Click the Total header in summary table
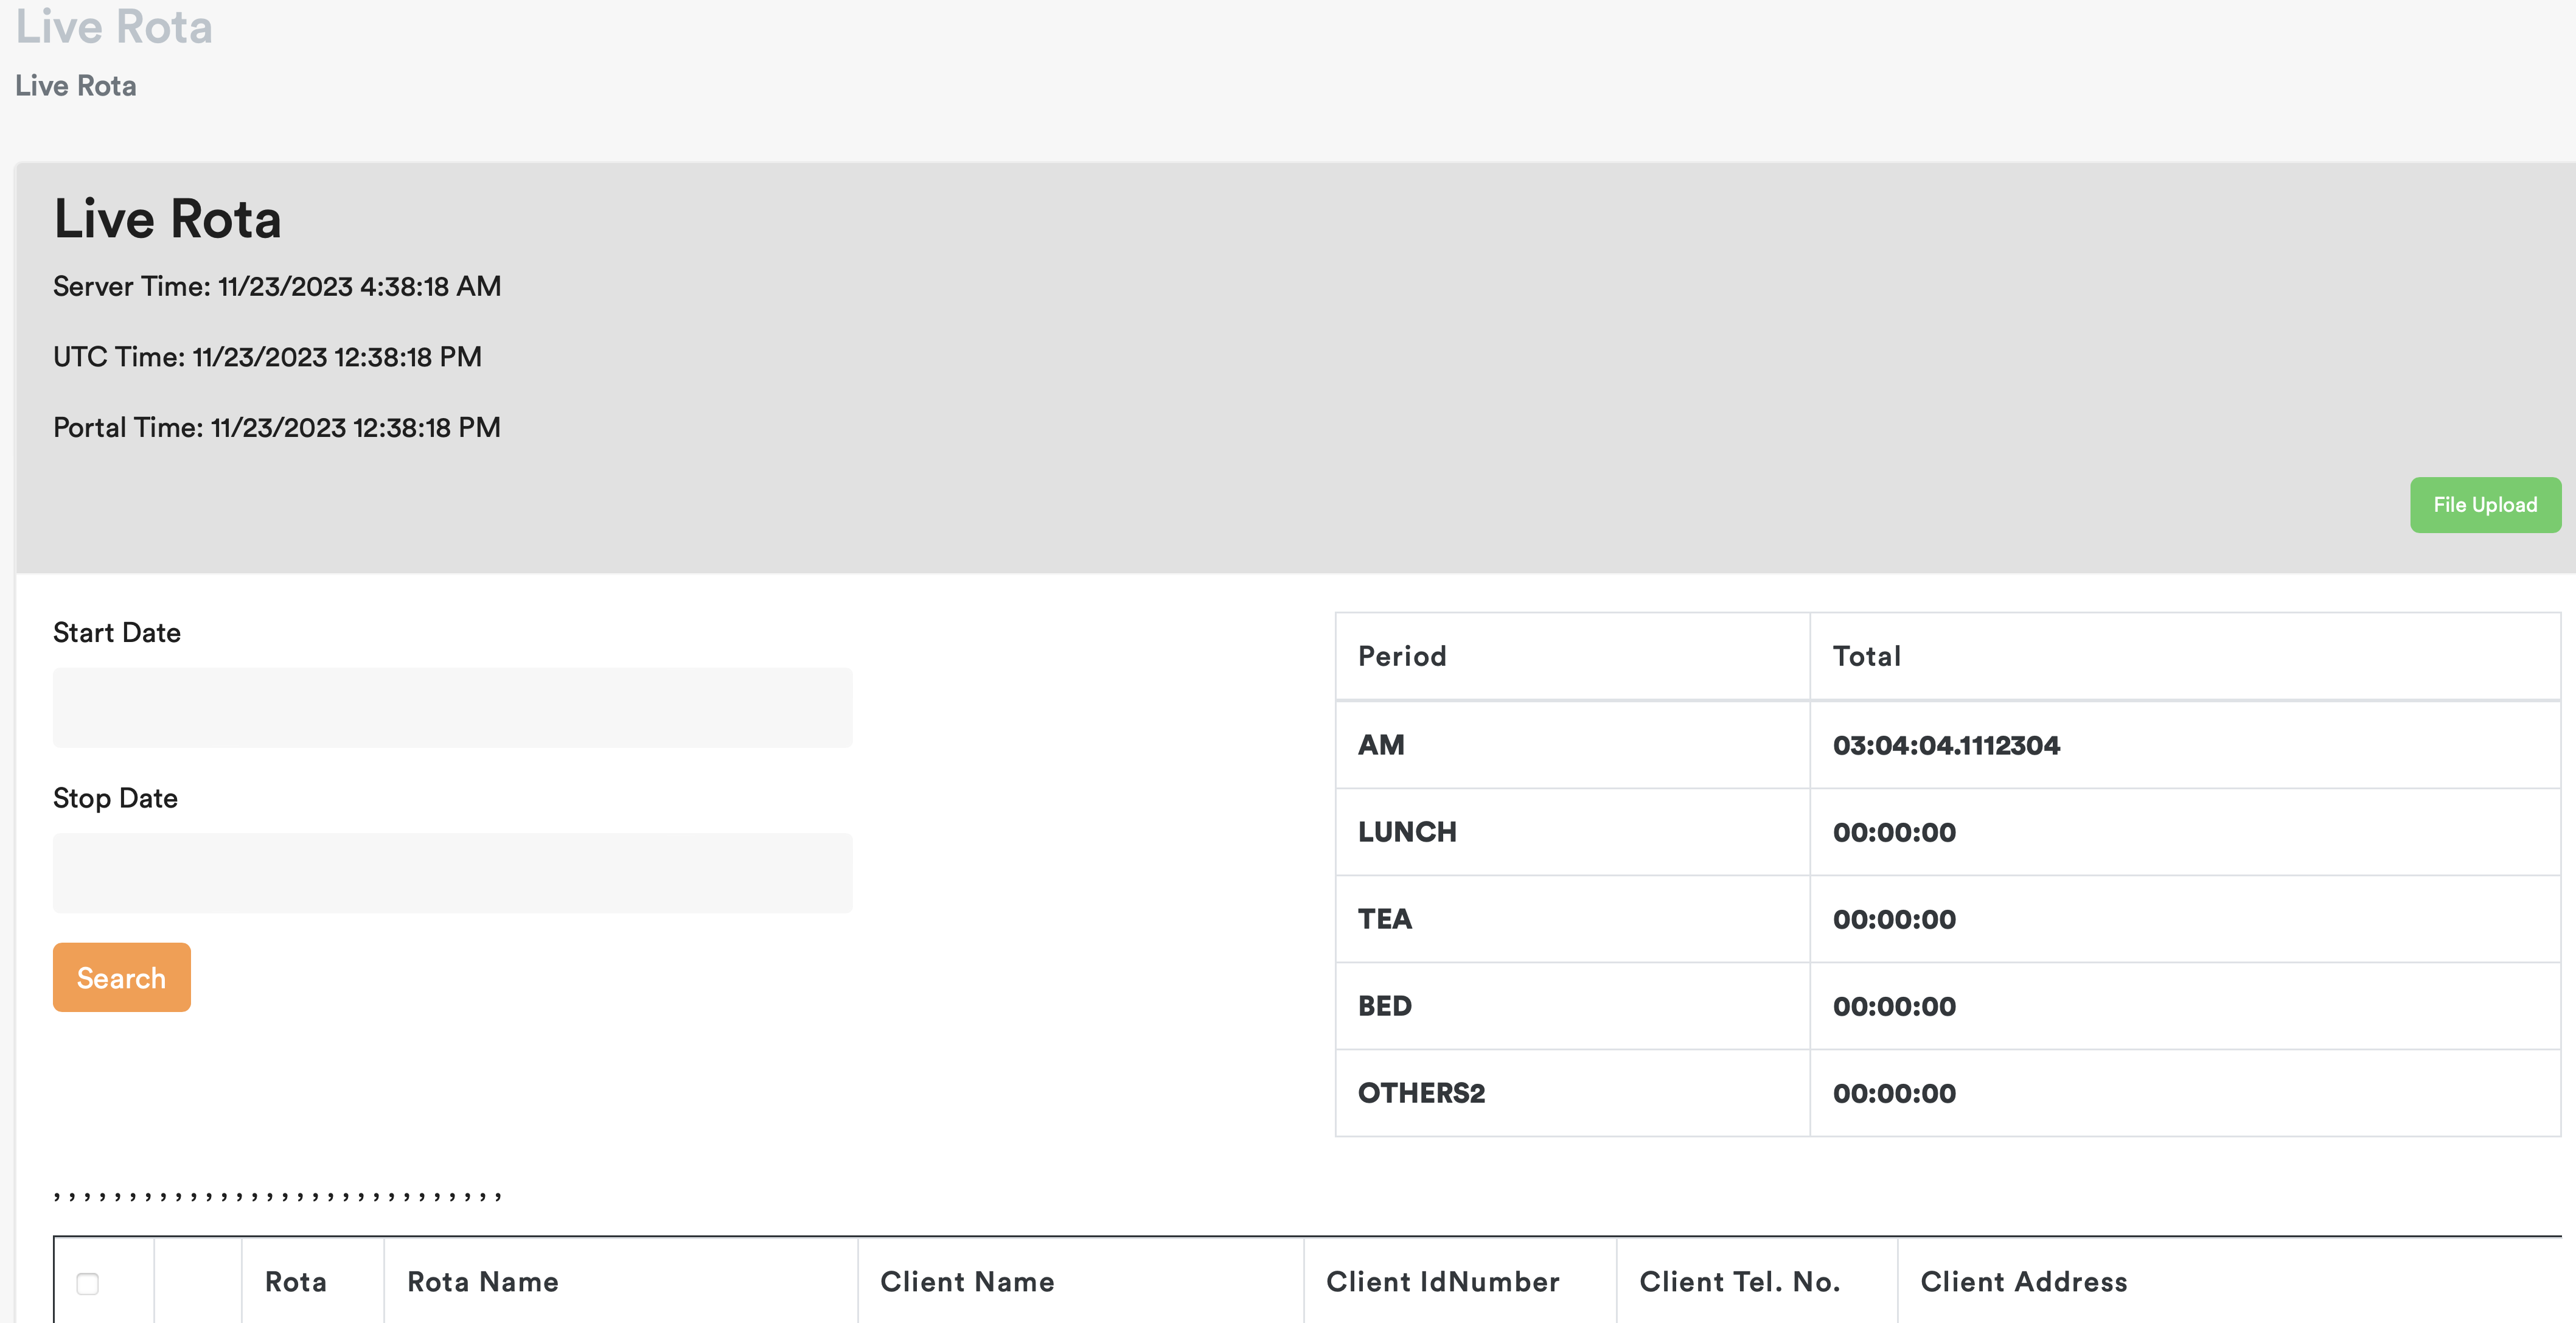The width and height of the screenshot is (2576, 1323). (1866, 656)
